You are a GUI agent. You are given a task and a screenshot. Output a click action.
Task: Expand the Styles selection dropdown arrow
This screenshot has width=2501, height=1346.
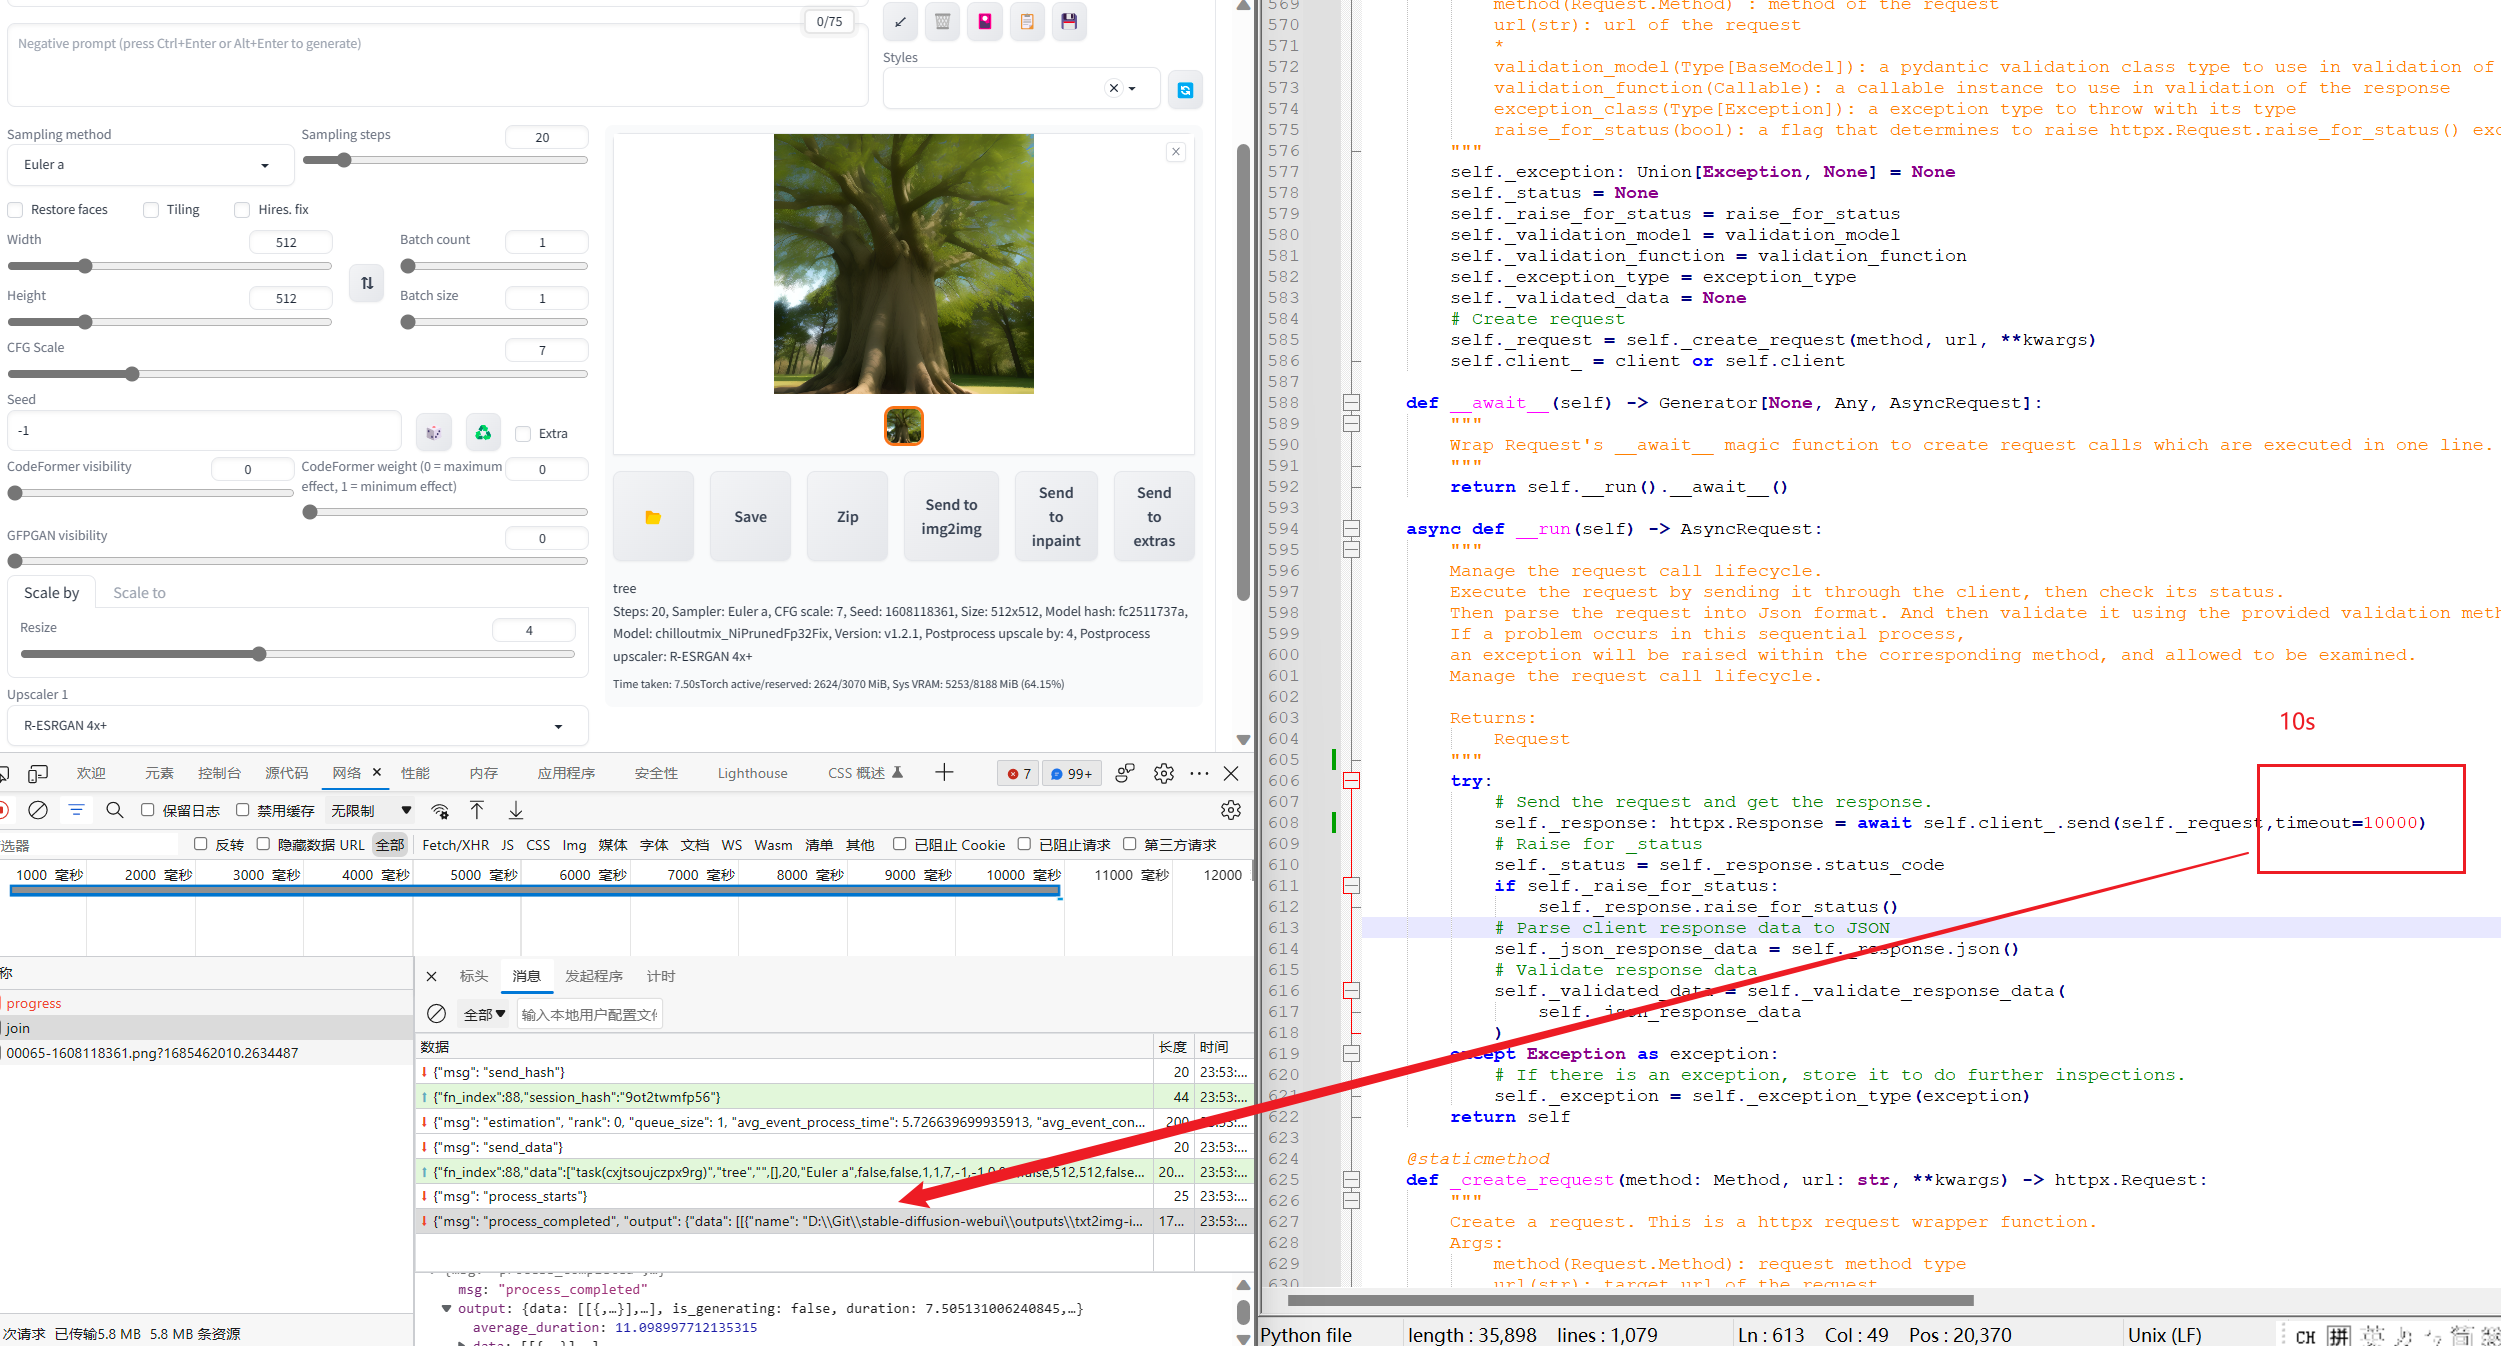1133,88
